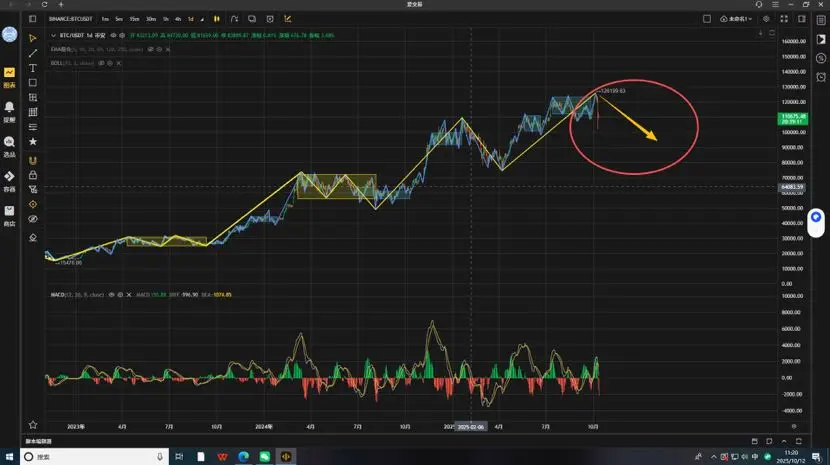This screenshot has height=465, width=830.
Task: Toggle the left panel layout icon
Action: click(33, 19)
